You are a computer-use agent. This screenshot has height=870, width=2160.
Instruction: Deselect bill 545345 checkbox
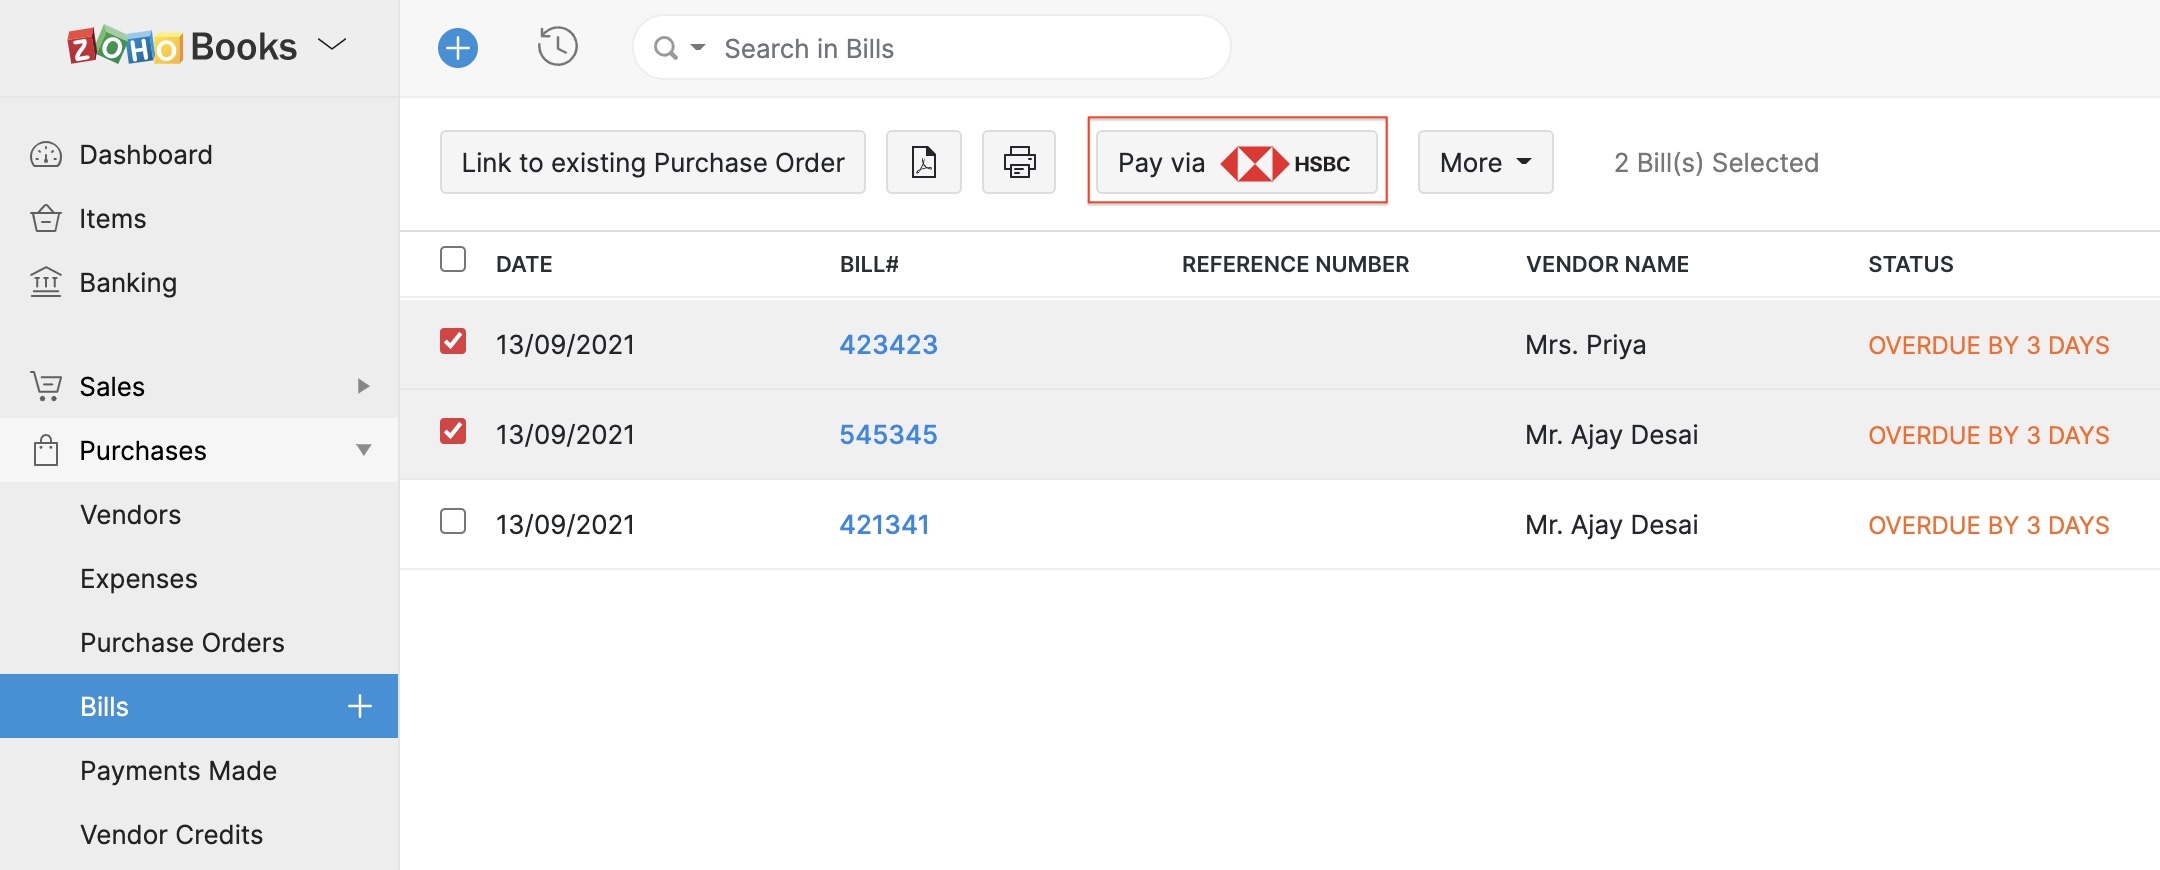(x=453, y=432)
